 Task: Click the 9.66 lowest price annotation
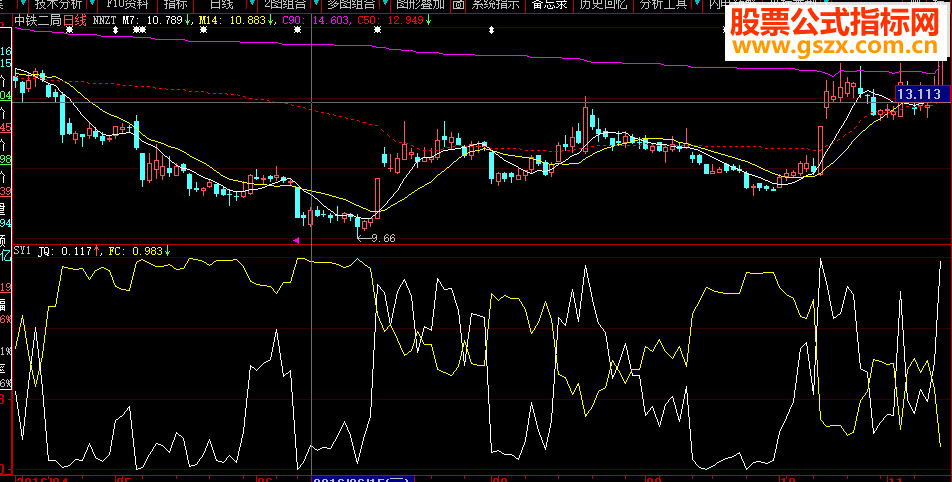pos(382,238)
